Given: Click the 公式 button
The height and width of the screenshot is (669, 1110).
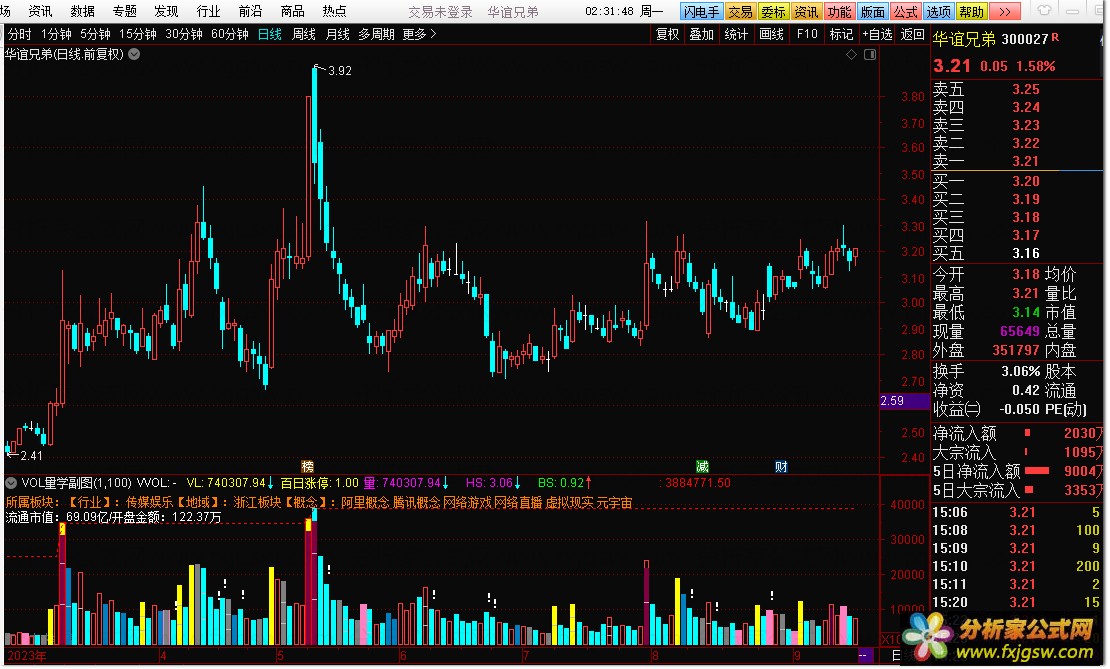Looking at the screenshot, I should [905, 11].
